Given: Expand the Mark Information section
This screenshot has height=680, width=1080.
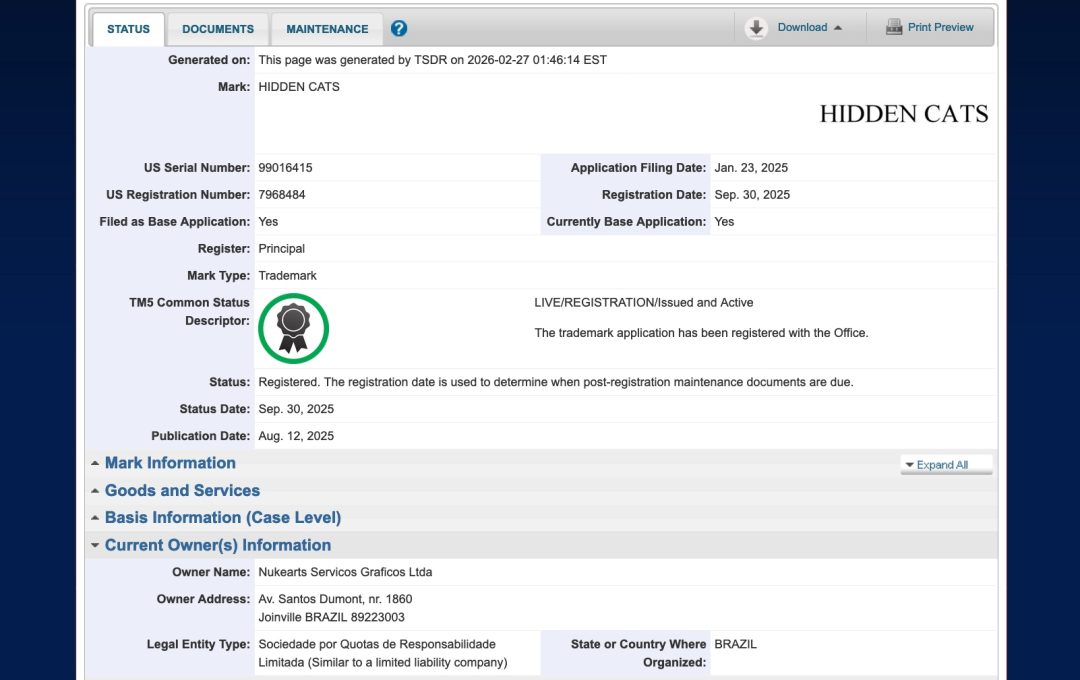Looking at the screenshot, I should click(x=170, y=463).
